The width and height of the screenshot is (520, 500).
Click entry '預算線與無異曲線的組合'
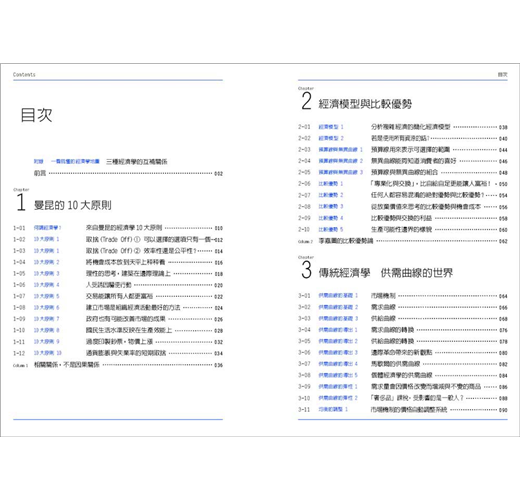pos(404,172)
